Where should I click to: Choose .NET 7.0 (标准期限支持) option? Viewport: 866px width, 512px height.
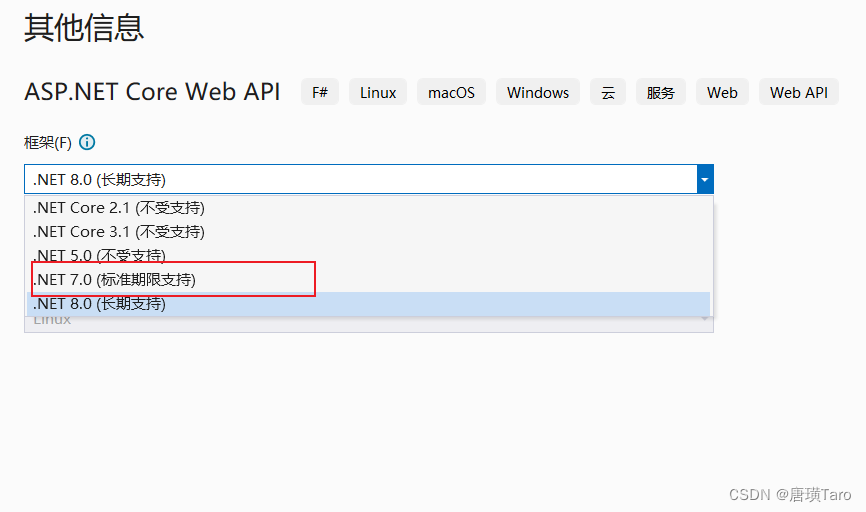tap(368, 280)
